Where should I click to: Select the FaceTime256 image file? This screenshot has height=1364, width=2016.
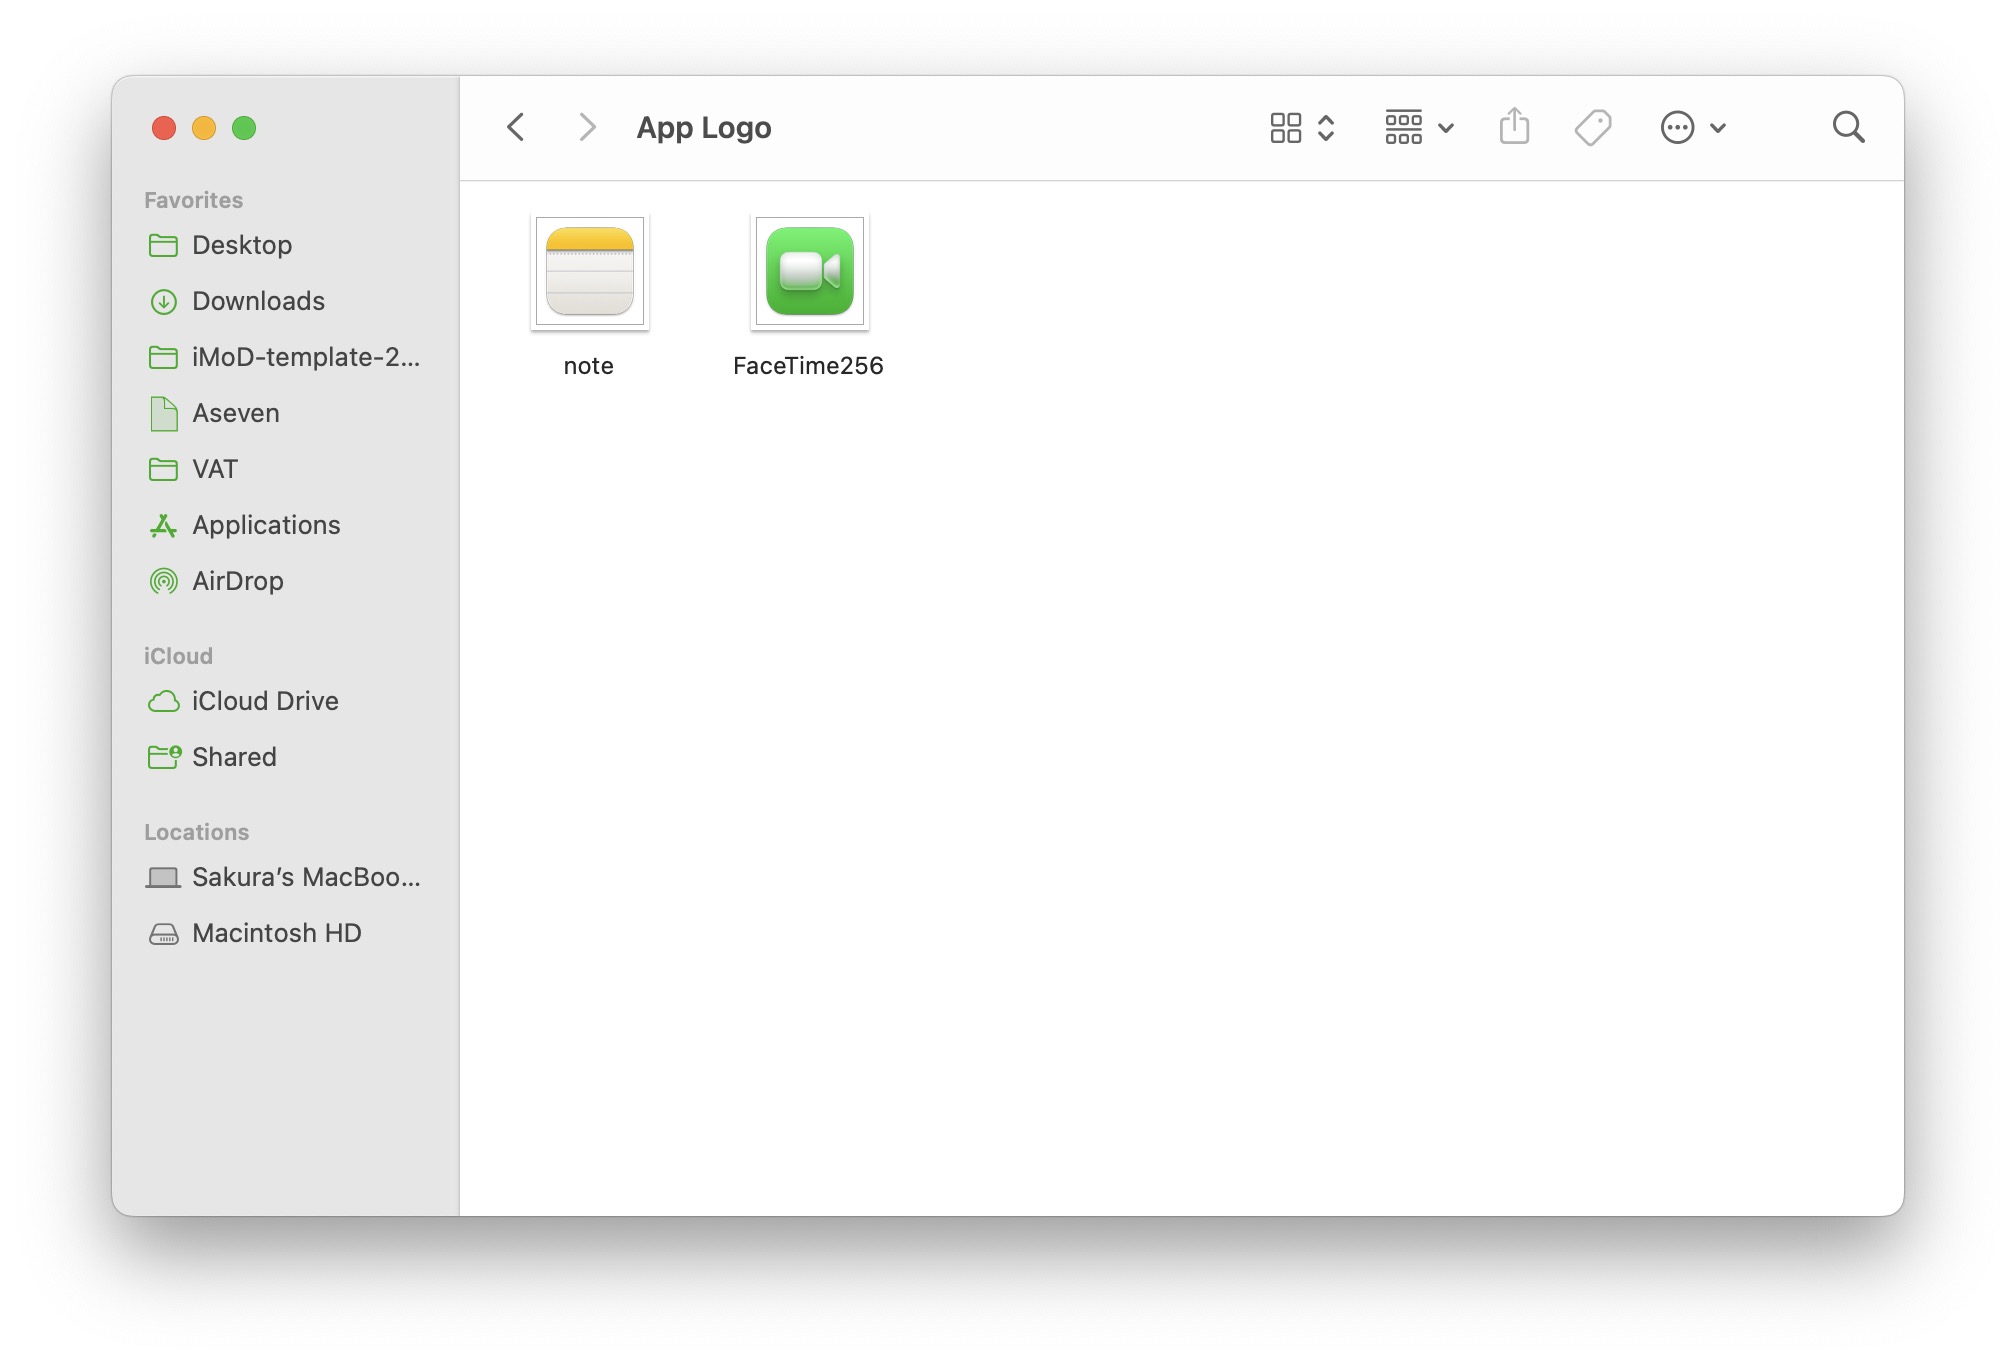click(809, 272)
